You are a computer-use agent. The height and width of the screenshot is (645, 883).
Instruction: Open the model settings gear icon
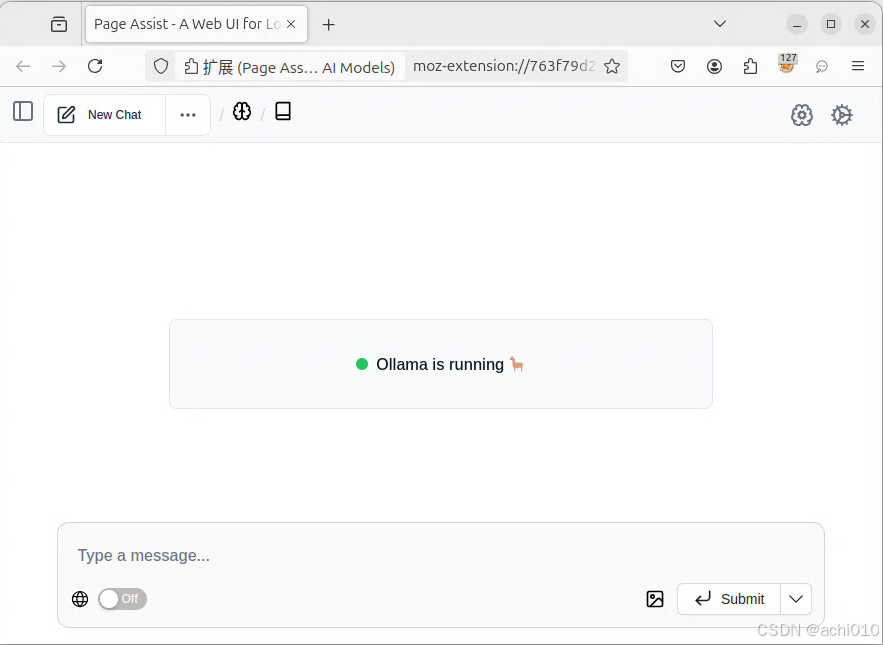(x=801, y=115)
